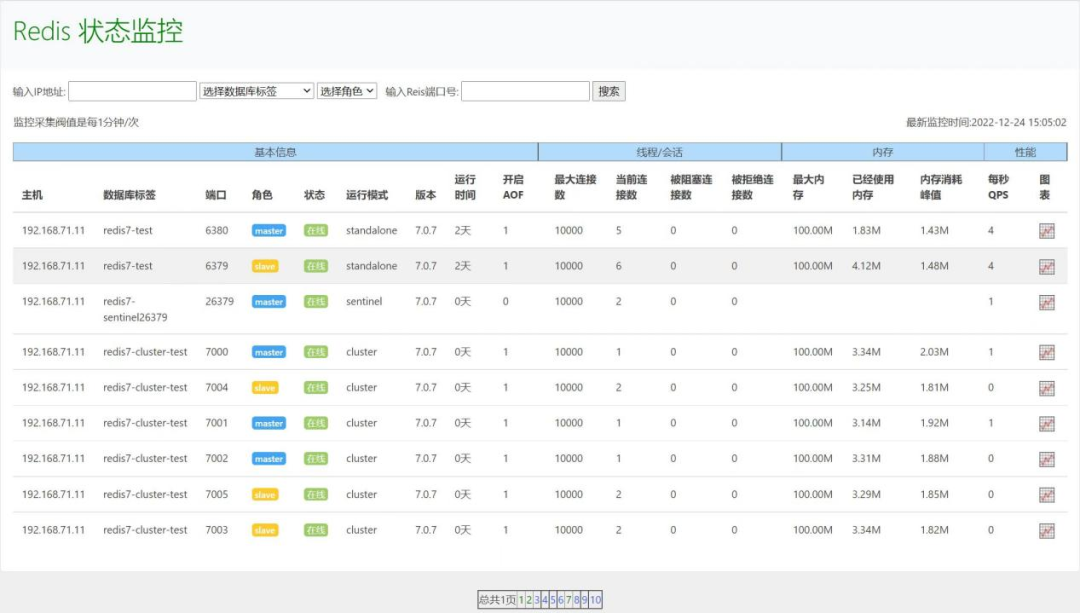Open the chart for cluster port 7003
This screenshot has height=613, width=1080.
click(x=1048, y=529)
